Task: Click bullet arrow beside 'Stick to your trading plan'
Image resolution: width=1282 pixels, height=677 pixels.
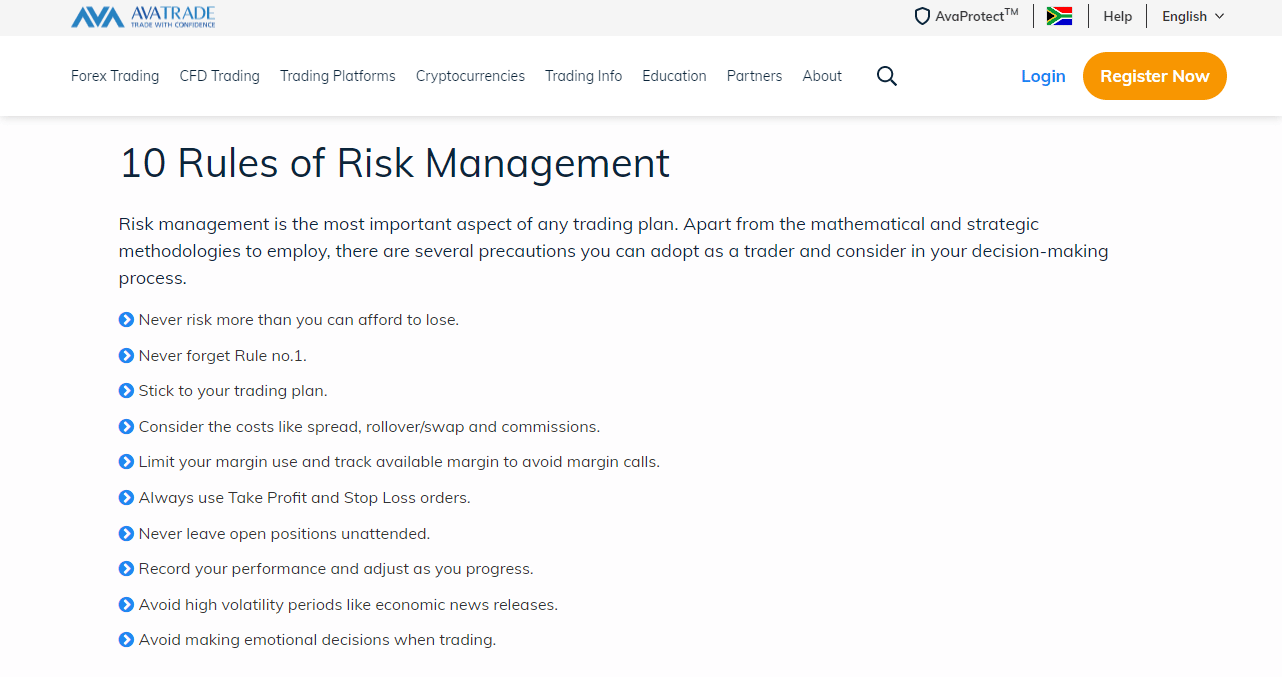Action: click(x=126, y=391)
